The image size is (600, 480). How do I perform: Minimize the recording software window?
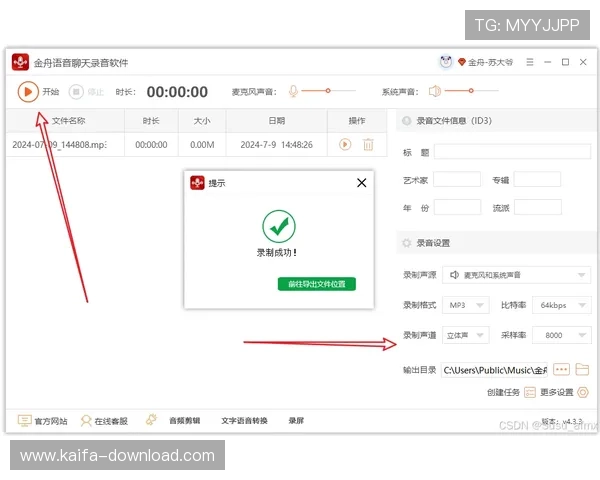click(548, 62)
